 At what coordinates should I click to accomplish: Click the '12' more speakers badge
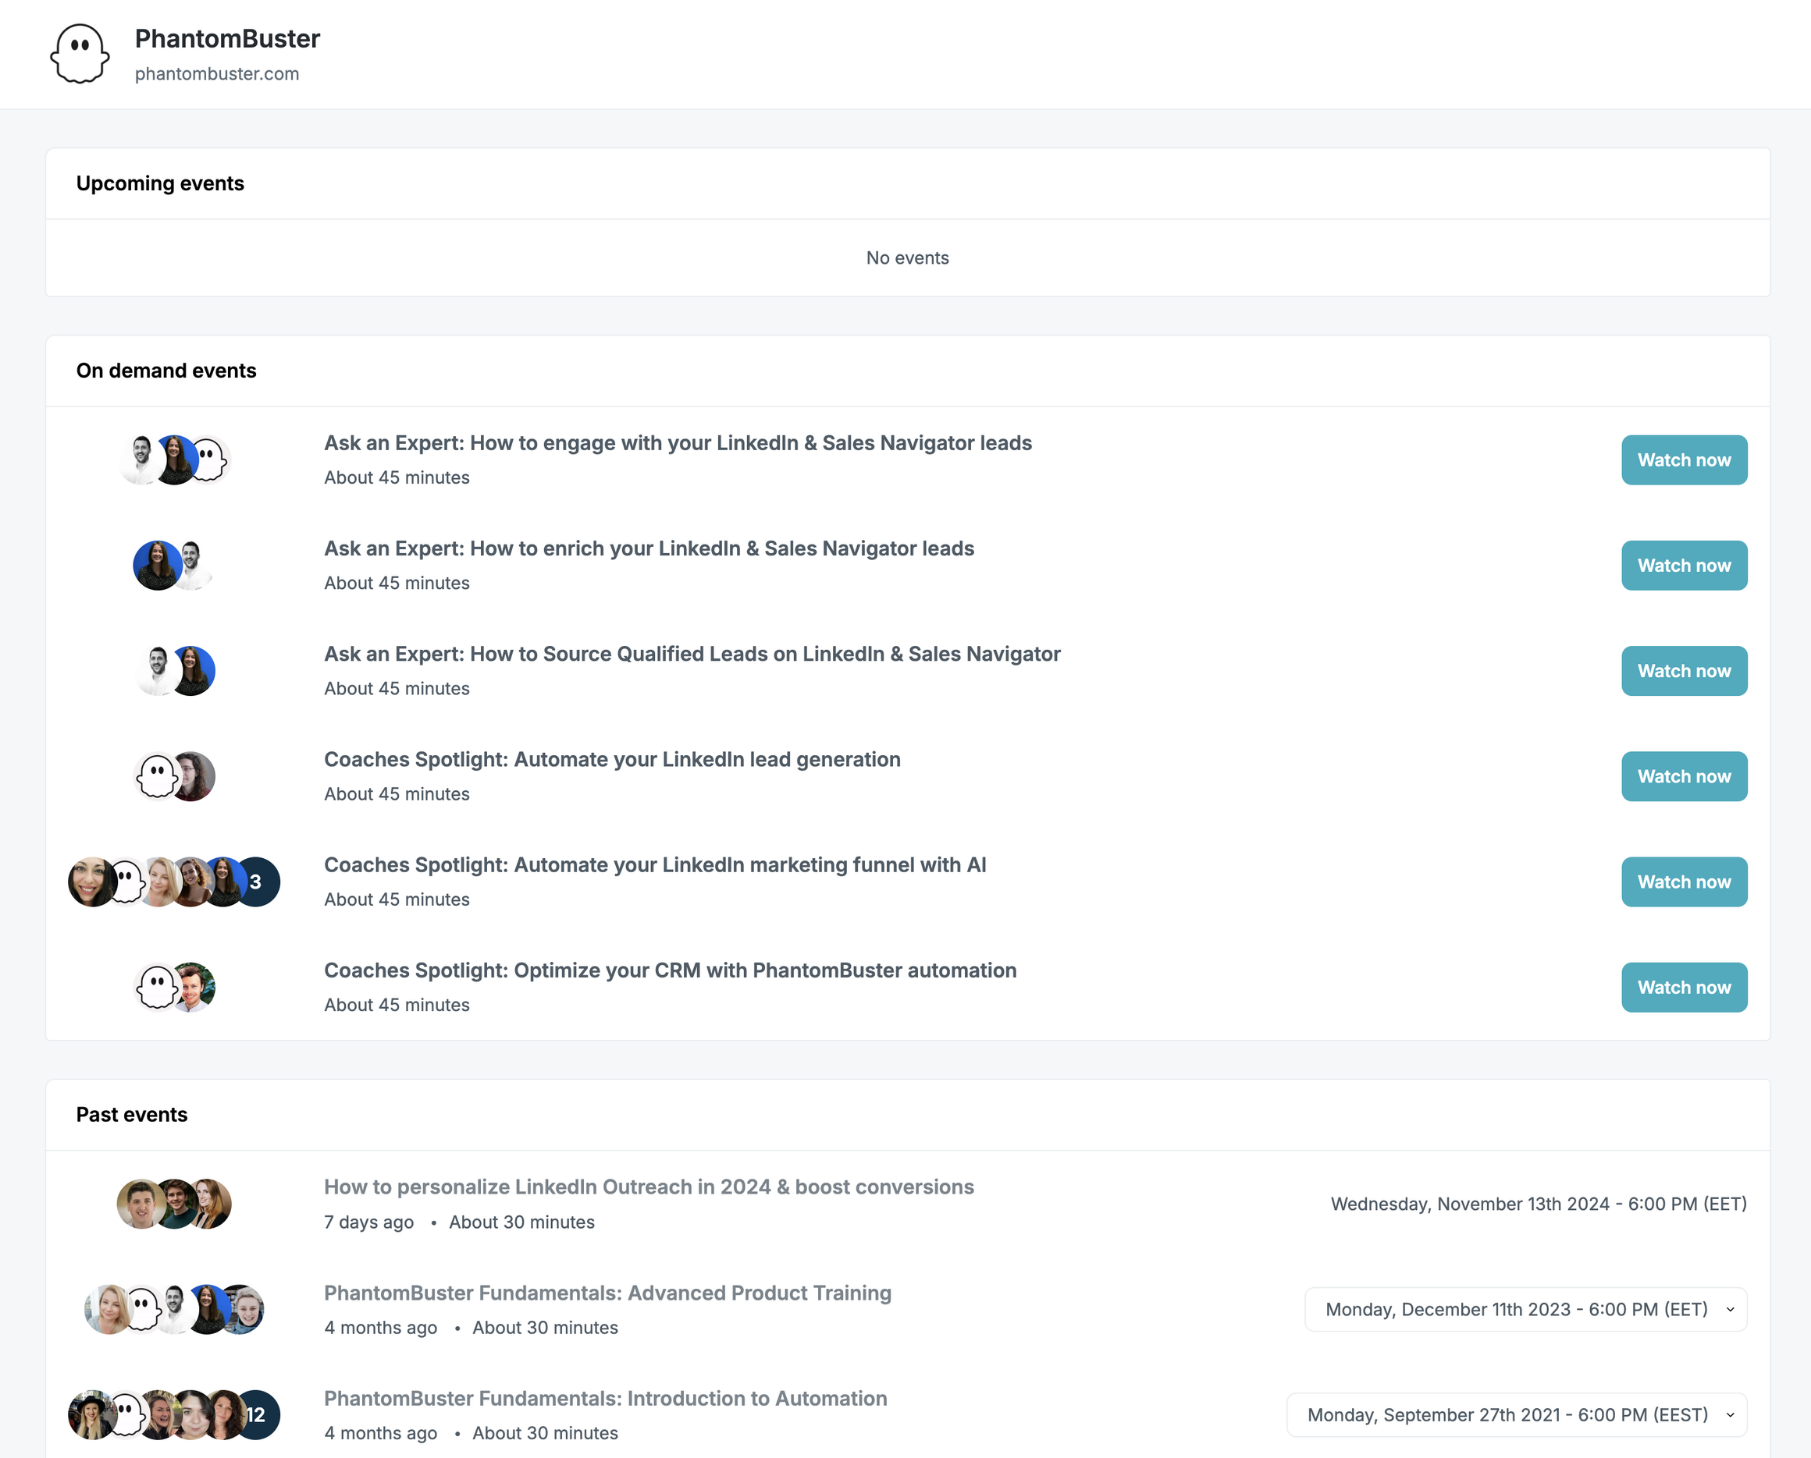[x=256, y=1415]
